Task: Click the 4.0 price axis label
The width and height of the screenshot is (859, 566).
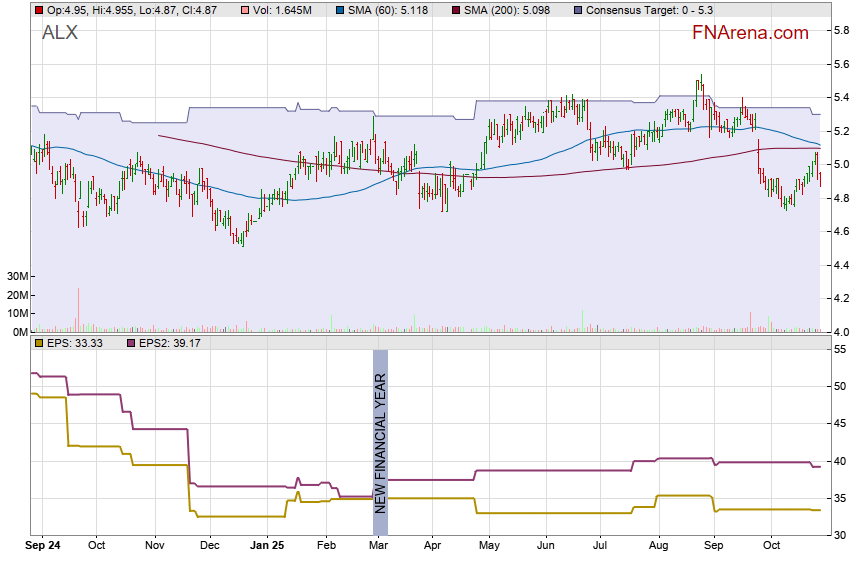Action: 843,332
